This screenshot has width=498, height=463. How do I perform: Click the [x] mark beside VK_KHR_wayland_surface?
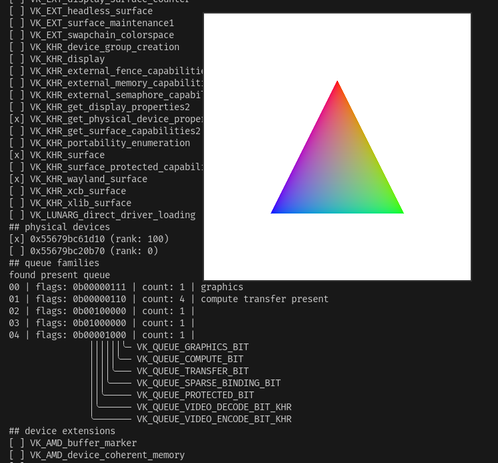[x=17, y=179]
